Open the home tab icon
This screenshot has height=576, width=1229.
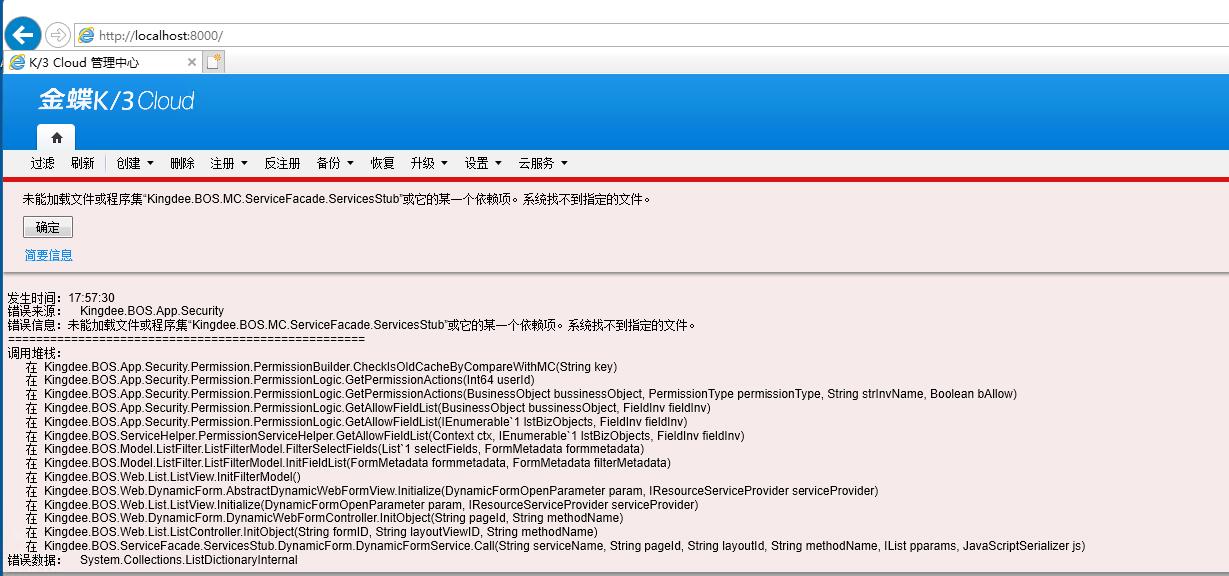pyautogui.click(x=57, y=138)
